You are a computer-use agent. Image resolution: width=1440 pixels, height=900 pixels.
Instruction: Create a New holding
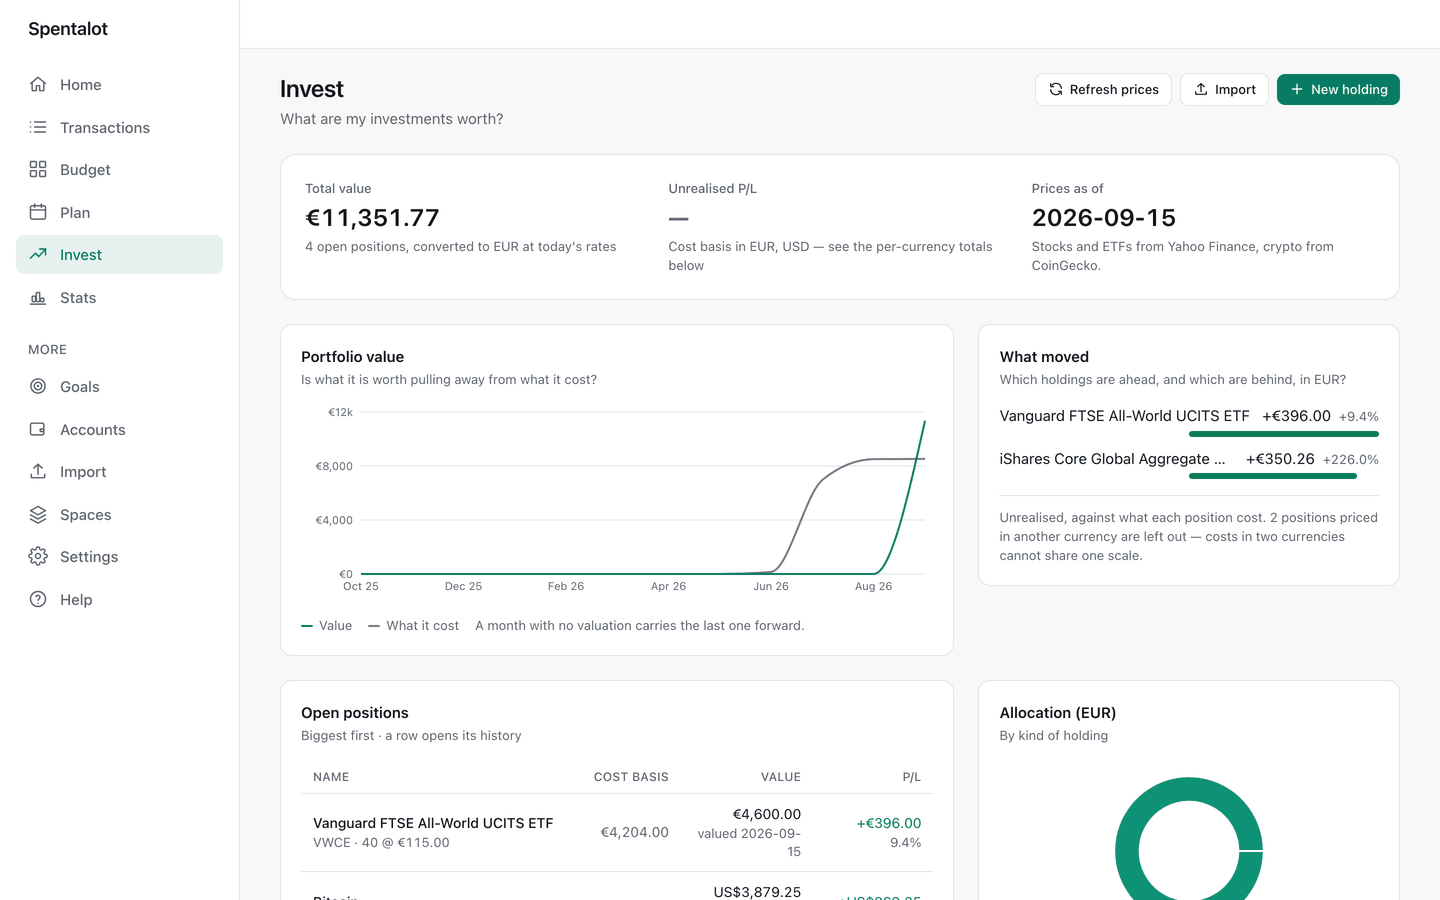click(x=1338, y=90)
